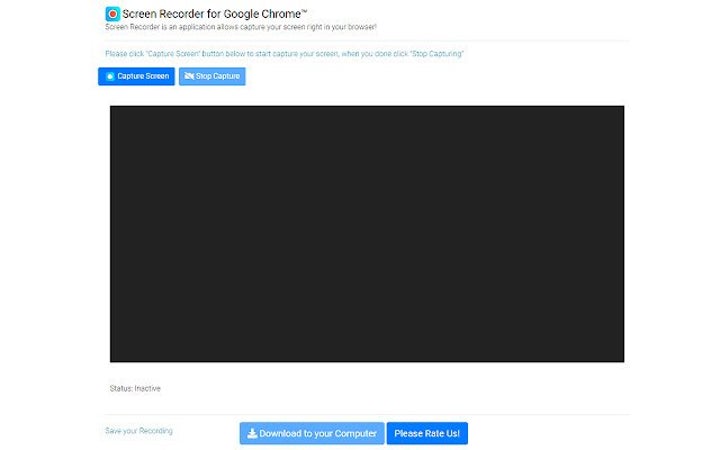Click the record icon inside Capture Screen

click(x=110, y=76)
